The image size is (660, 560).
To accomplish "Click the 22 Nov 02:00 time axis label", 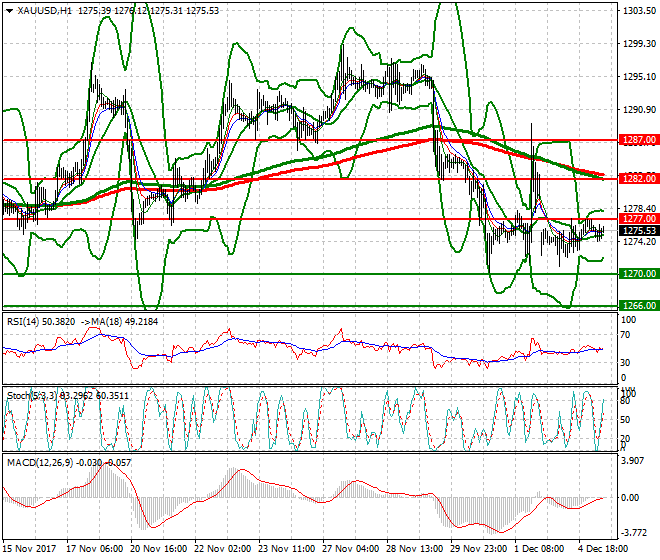I will coord(223,549).
